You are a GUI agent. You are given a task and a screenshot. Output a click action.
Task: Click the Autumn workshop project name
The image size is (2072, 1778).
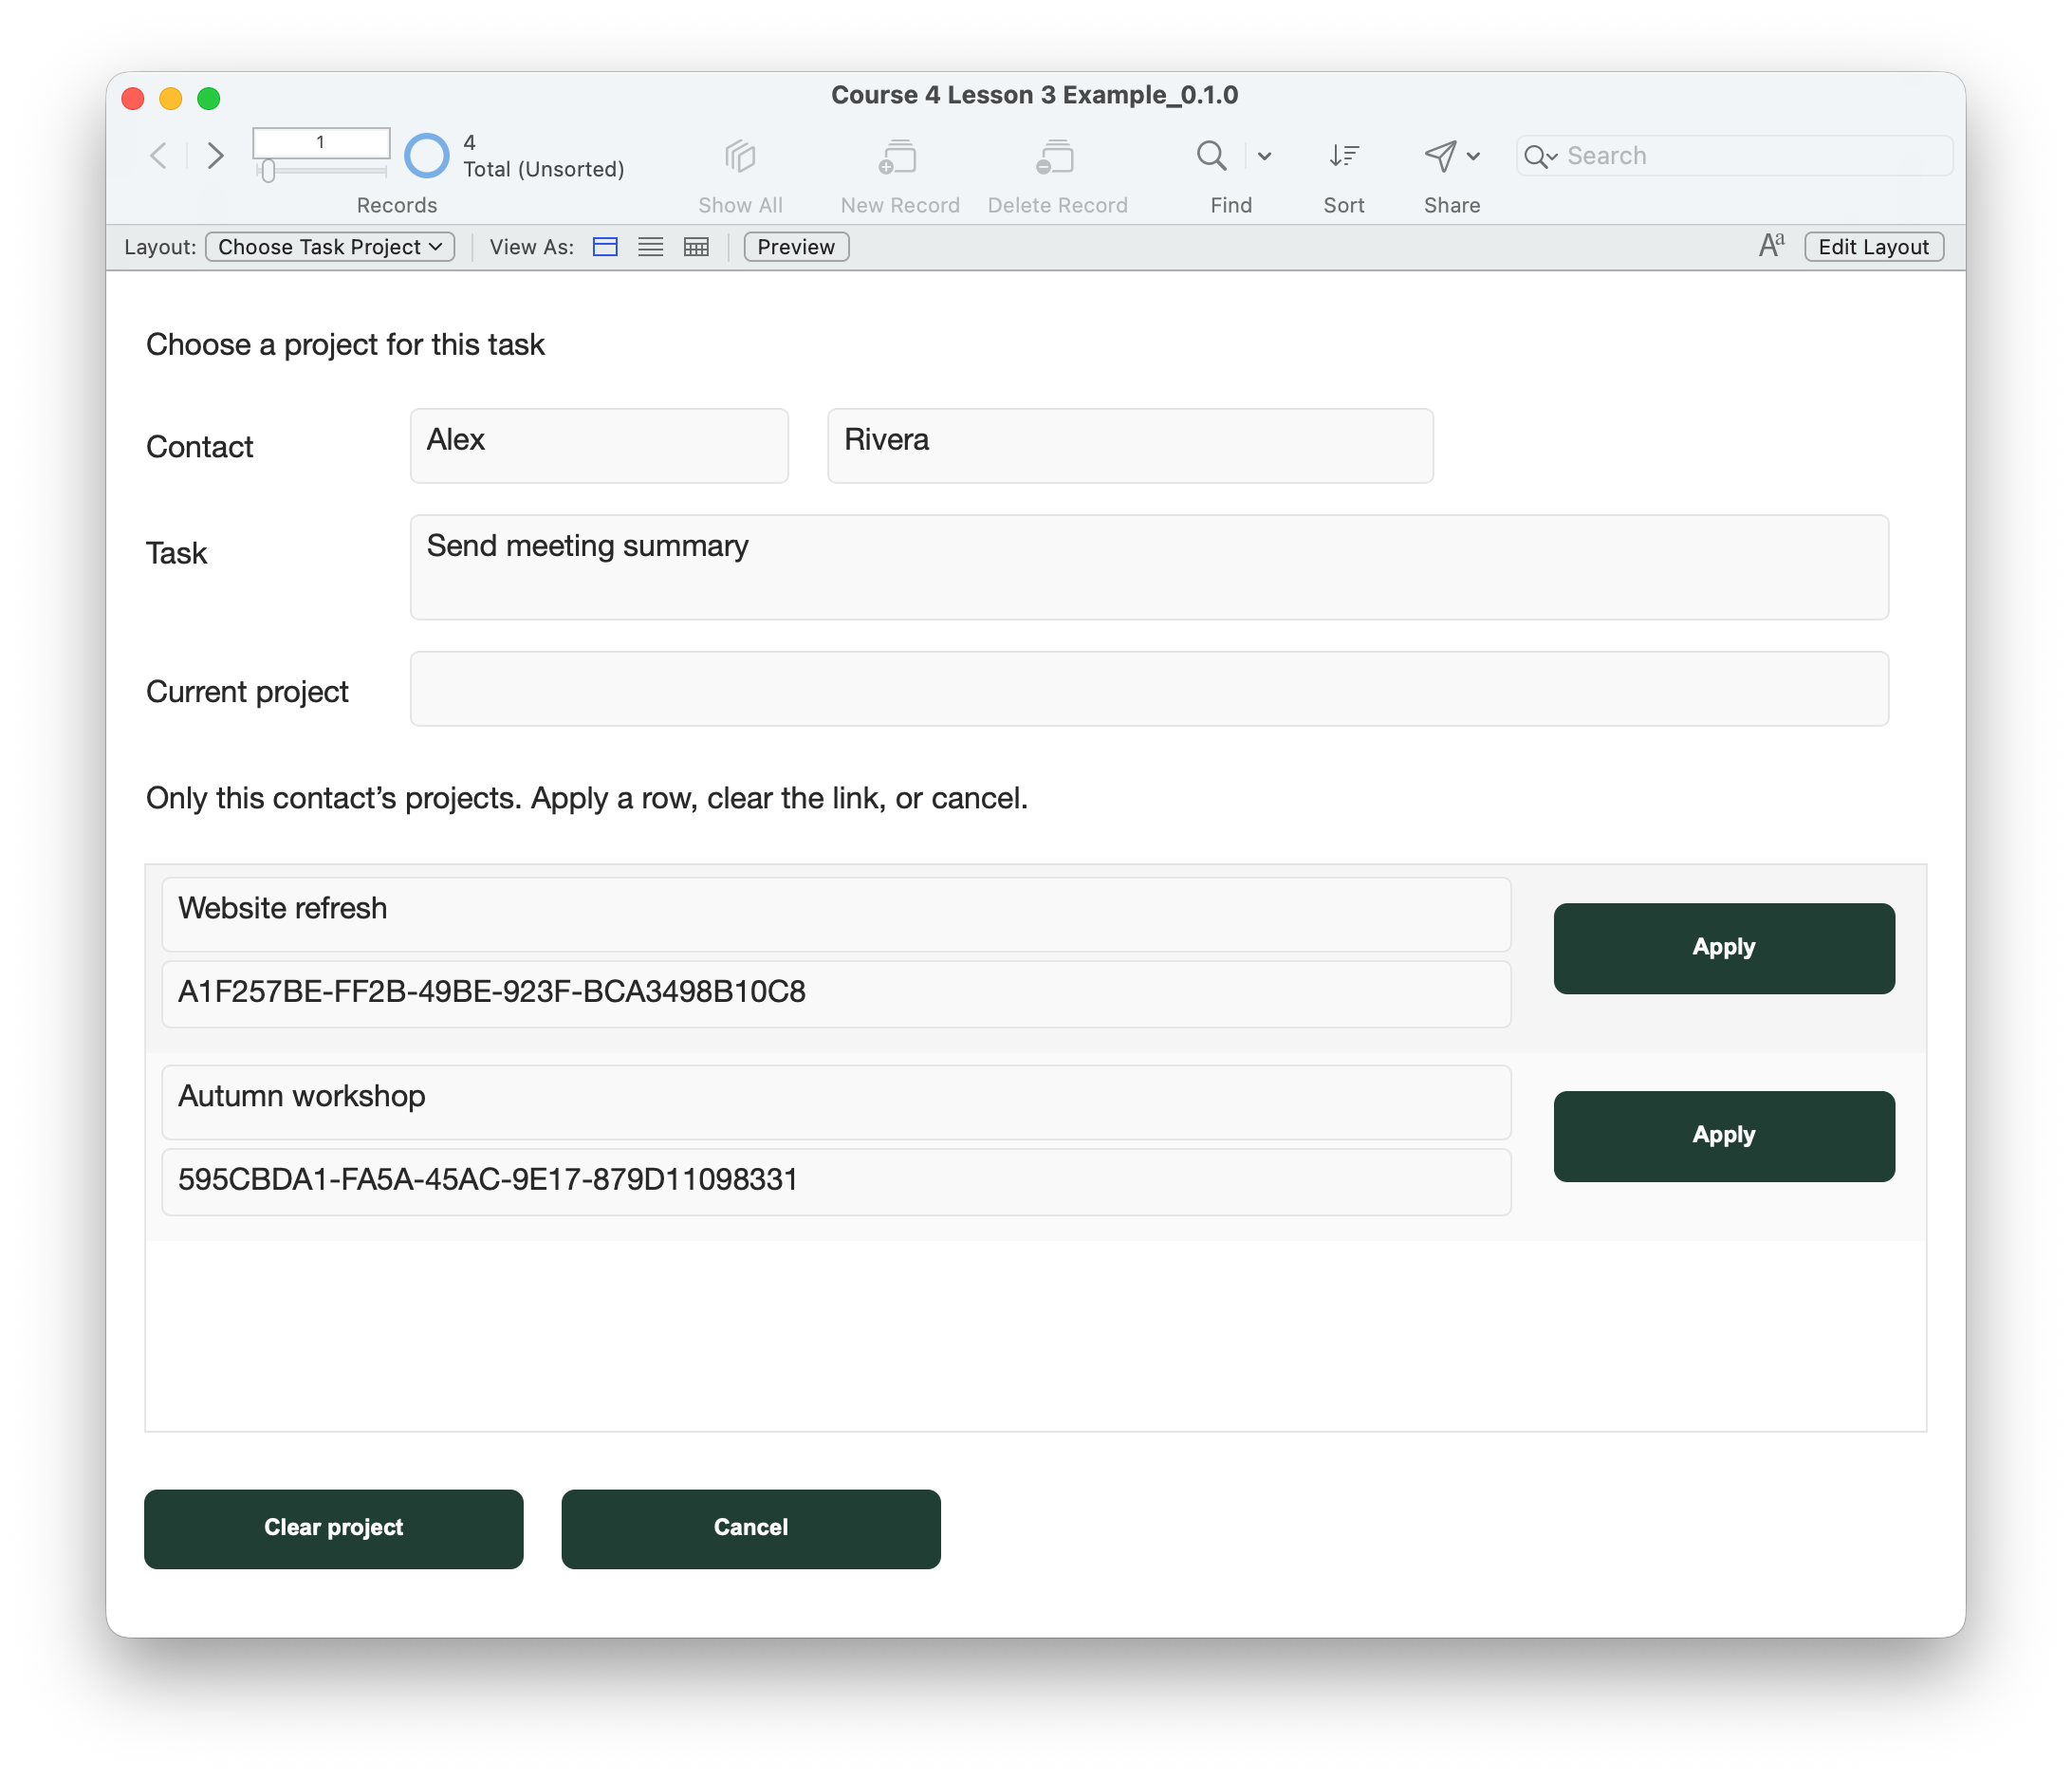836,1101
